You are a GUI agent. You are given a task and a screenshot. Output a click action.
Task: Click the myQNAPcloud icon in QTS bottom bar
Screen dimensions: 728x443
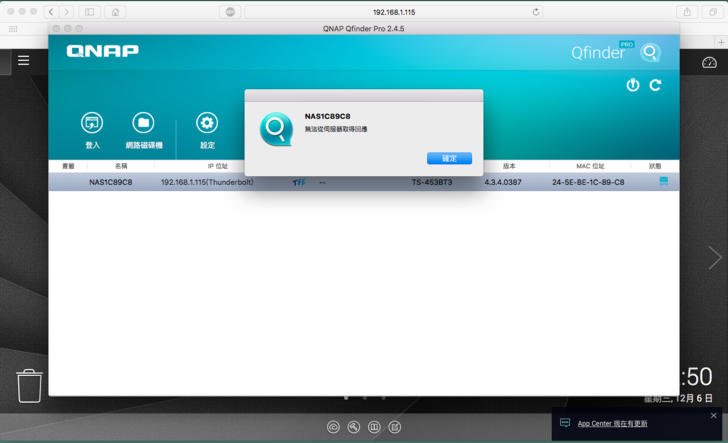pyautogui.click(x=333, y=427)
